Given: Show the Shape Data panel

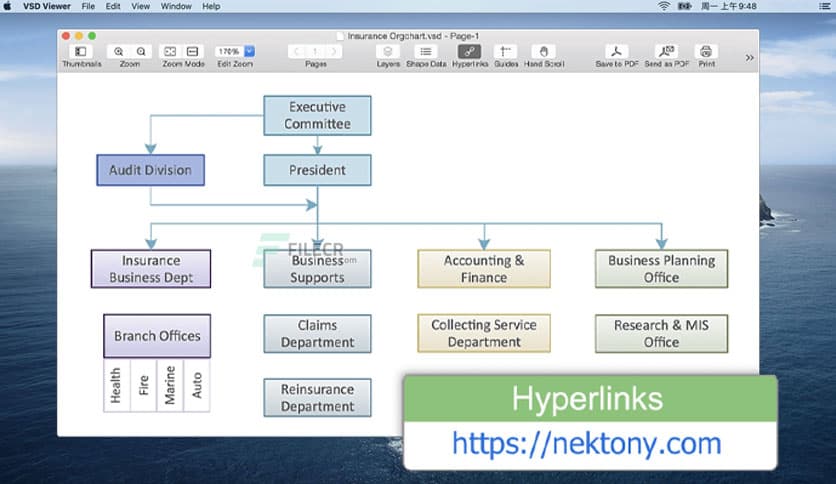Looking at the screenshot, I should 425,51.
